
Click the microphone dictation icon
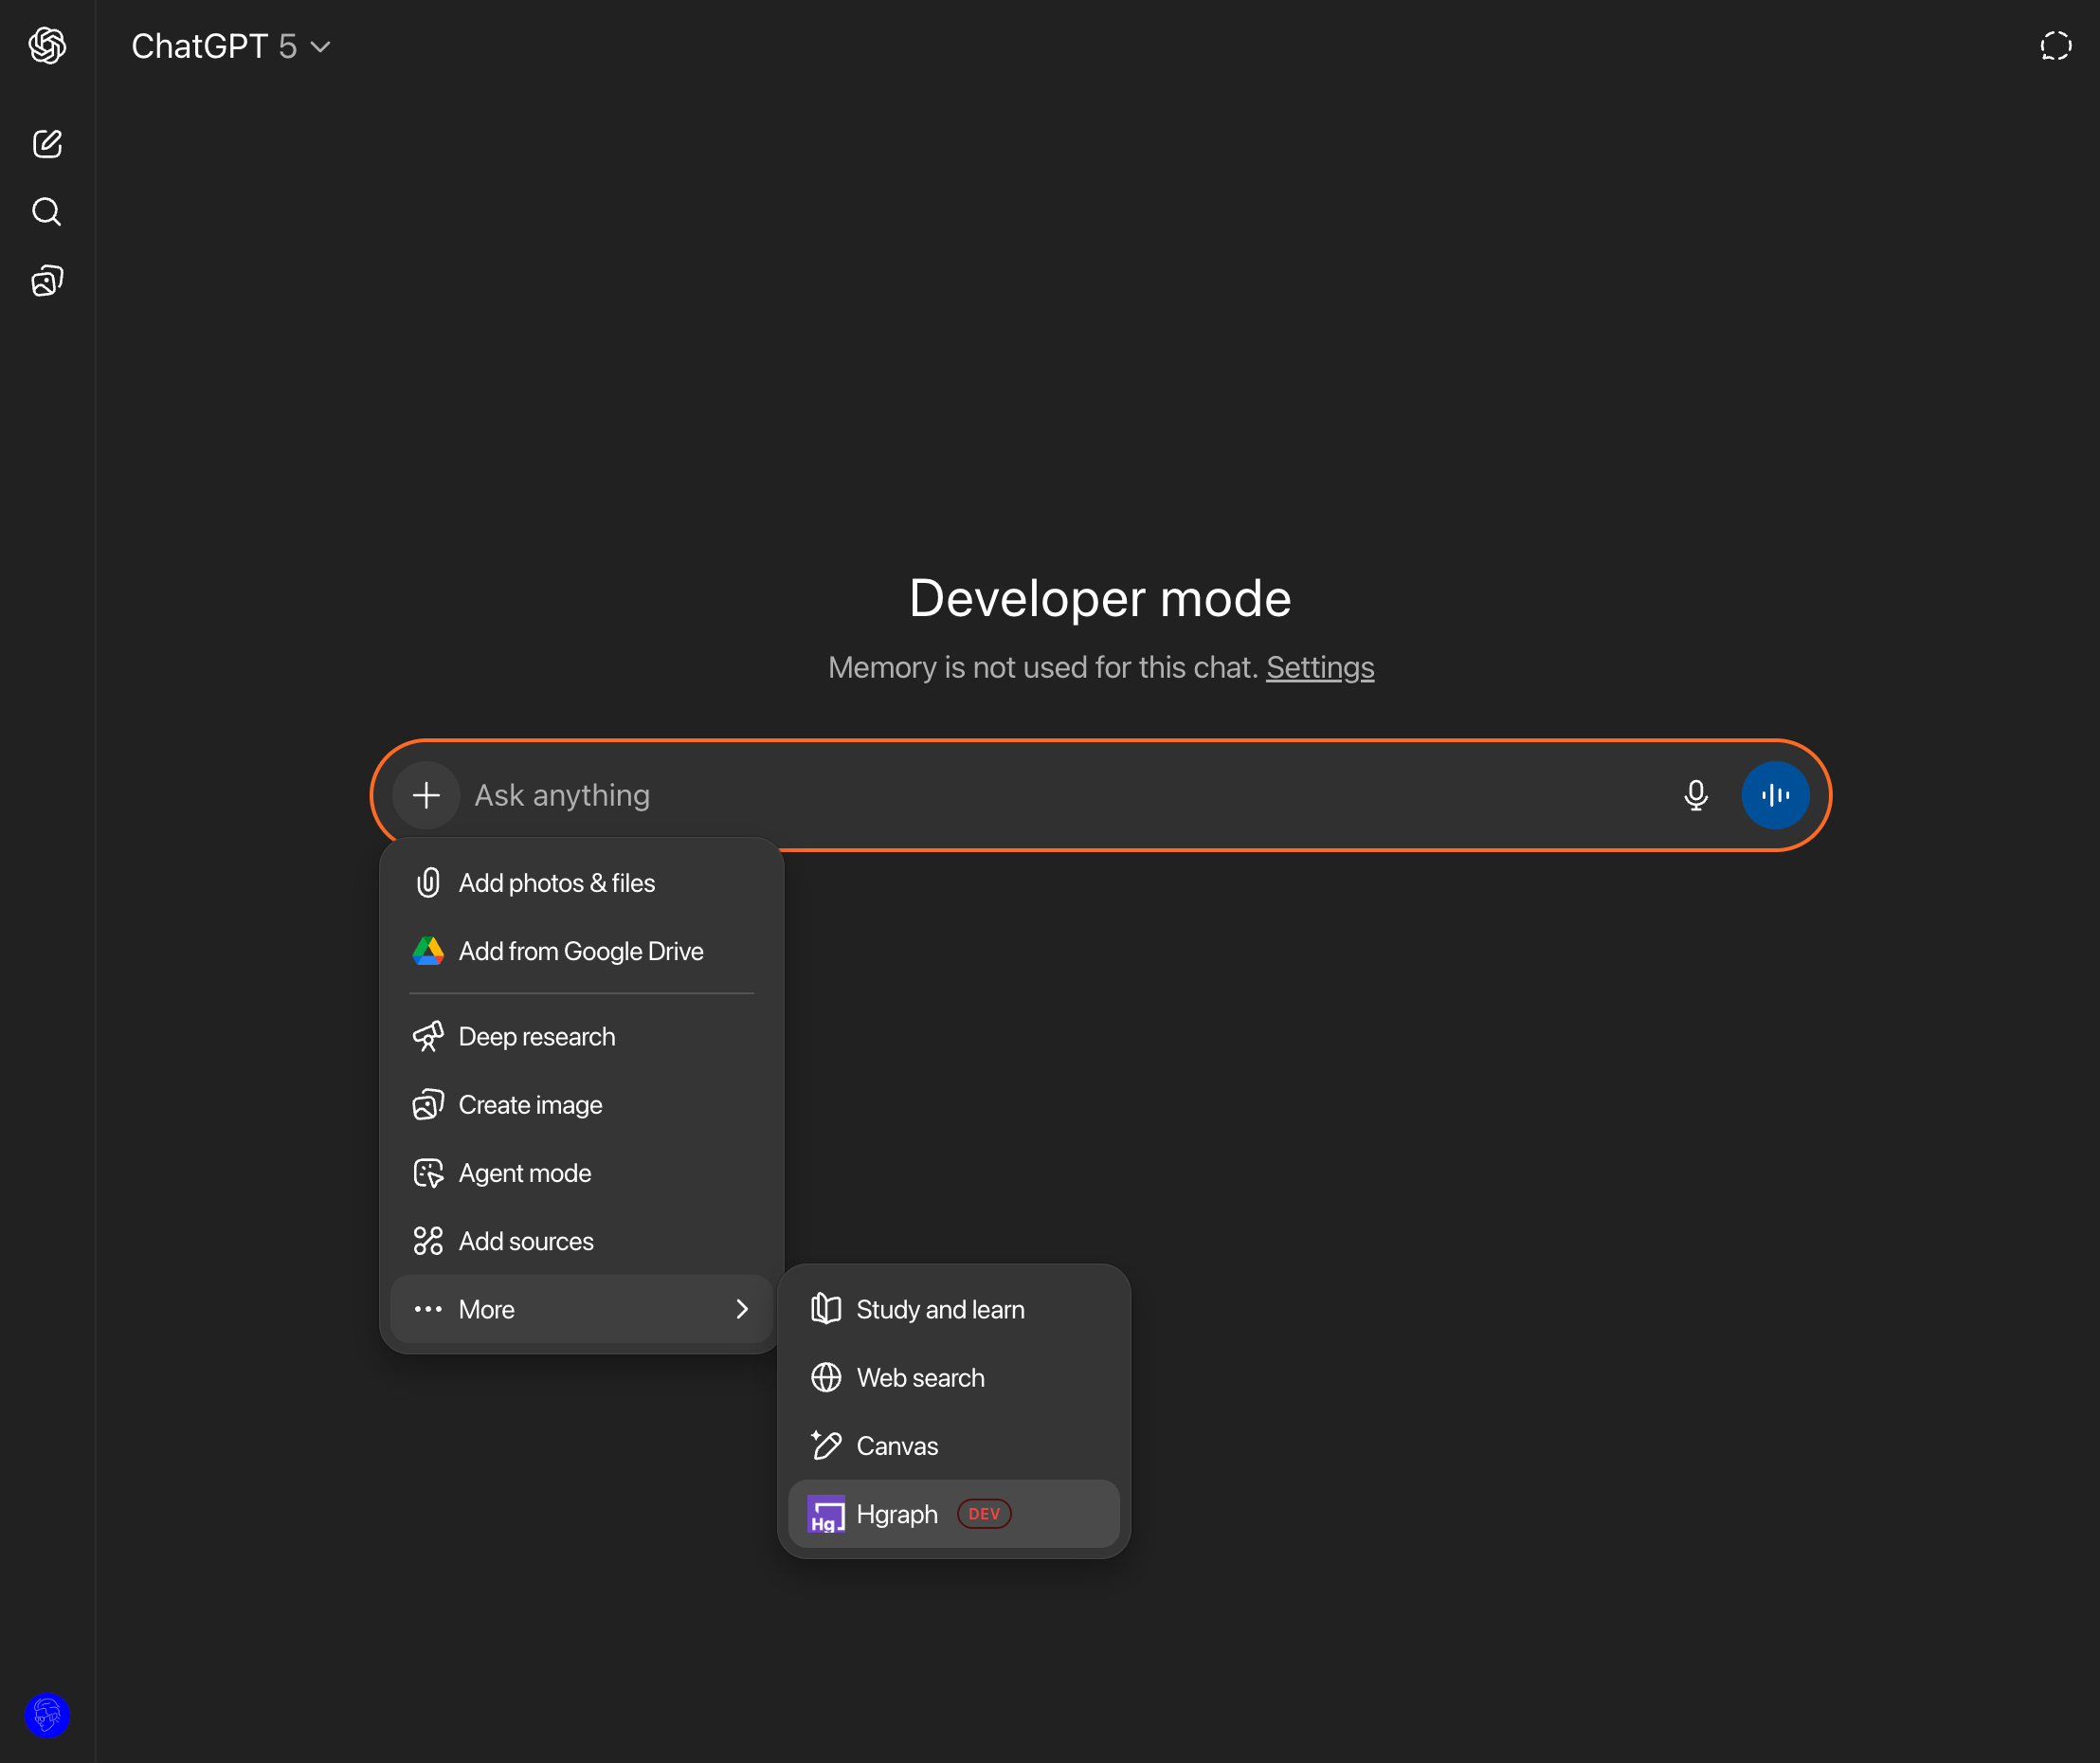pyautogui.click(x=1695, y=795)
